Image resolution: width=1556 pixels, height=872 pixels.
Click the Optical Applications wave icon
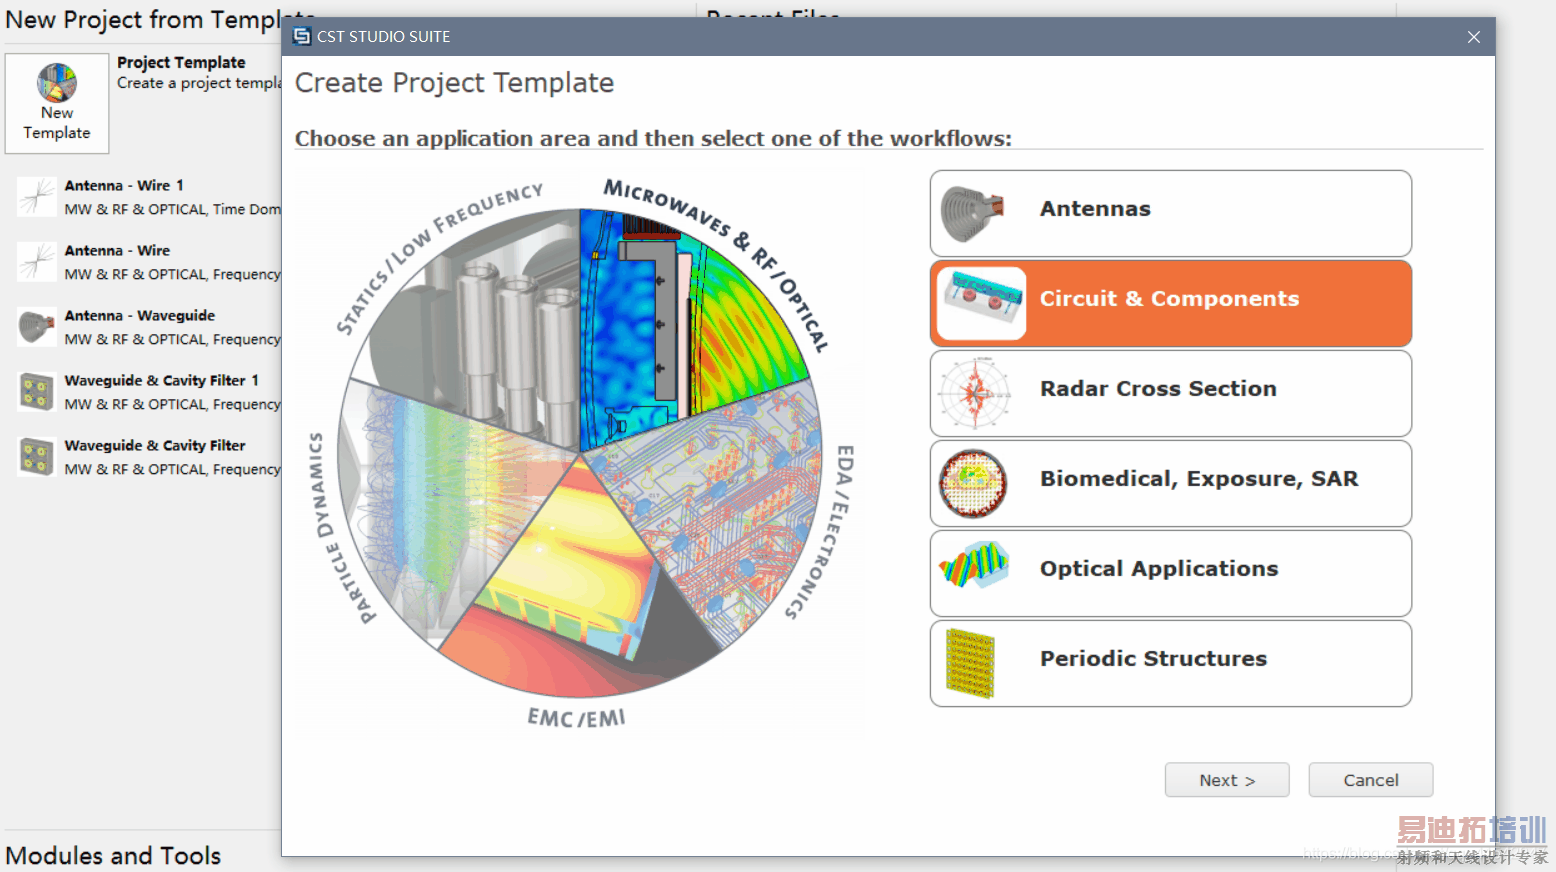pyautogui.click(x=974, y=567)
